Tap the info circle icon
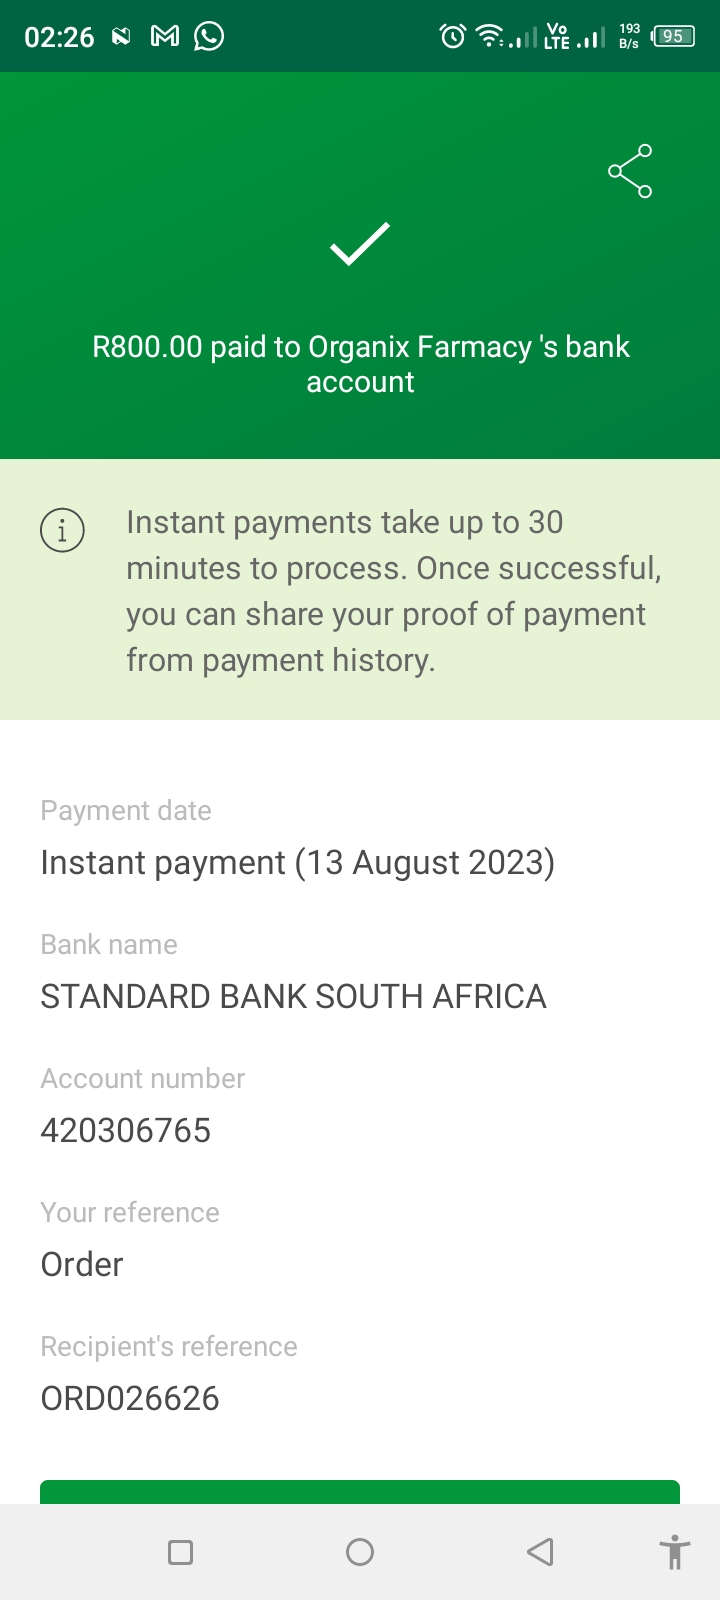Image resolution: width=720 pixels, height=1600 pixels. [x=62, y=529]
